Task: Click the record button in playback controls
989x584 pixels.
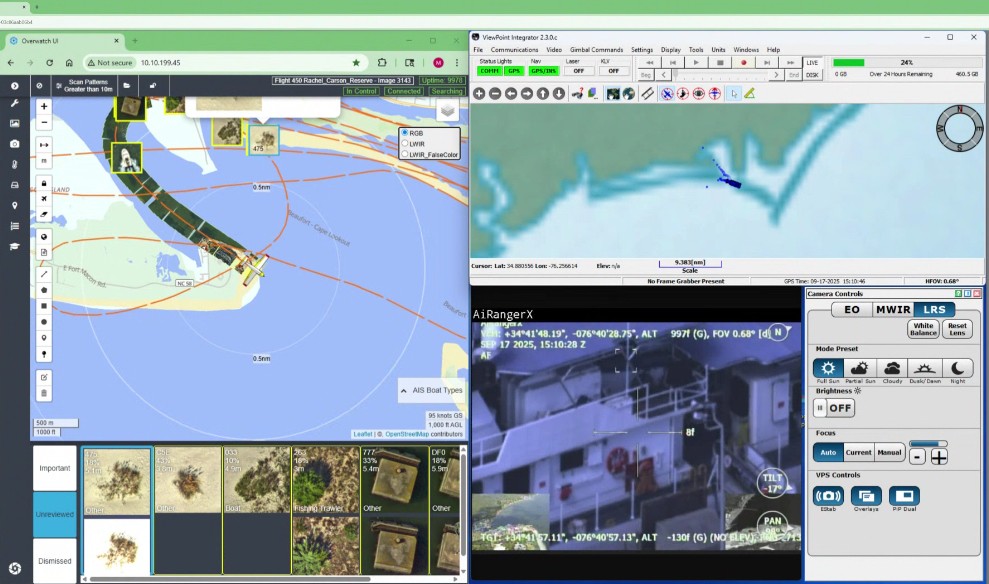Action: click(743, 62)
